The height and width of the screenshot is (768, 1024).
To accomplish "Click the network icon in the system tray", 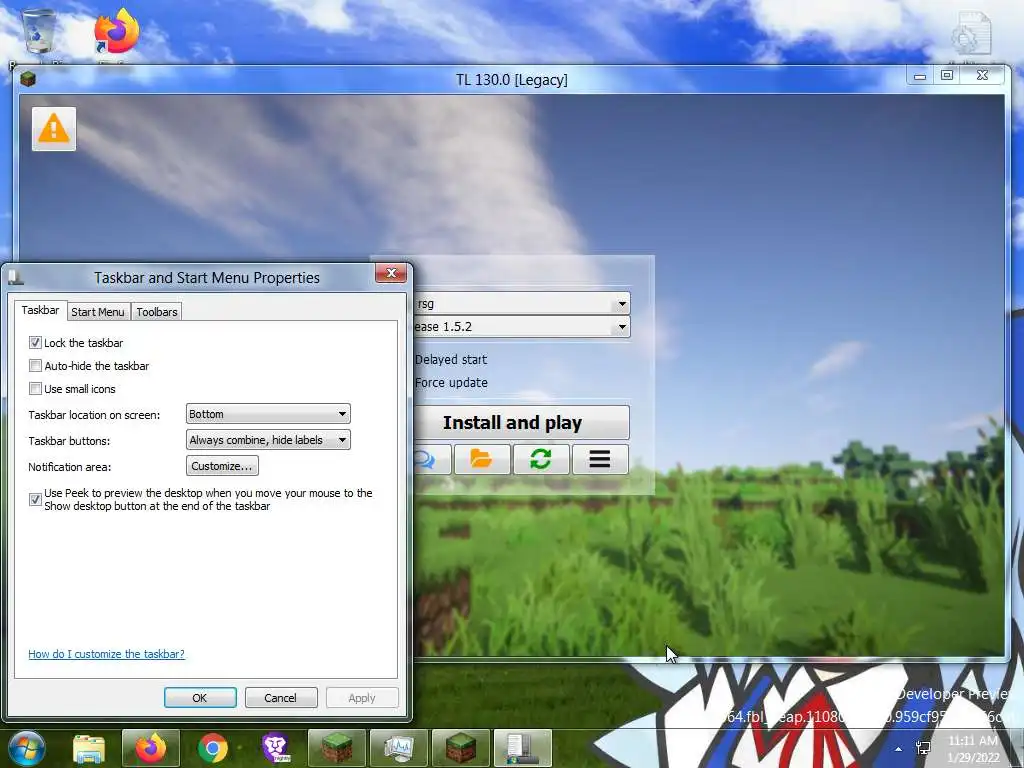I will (x=923, y=749).
